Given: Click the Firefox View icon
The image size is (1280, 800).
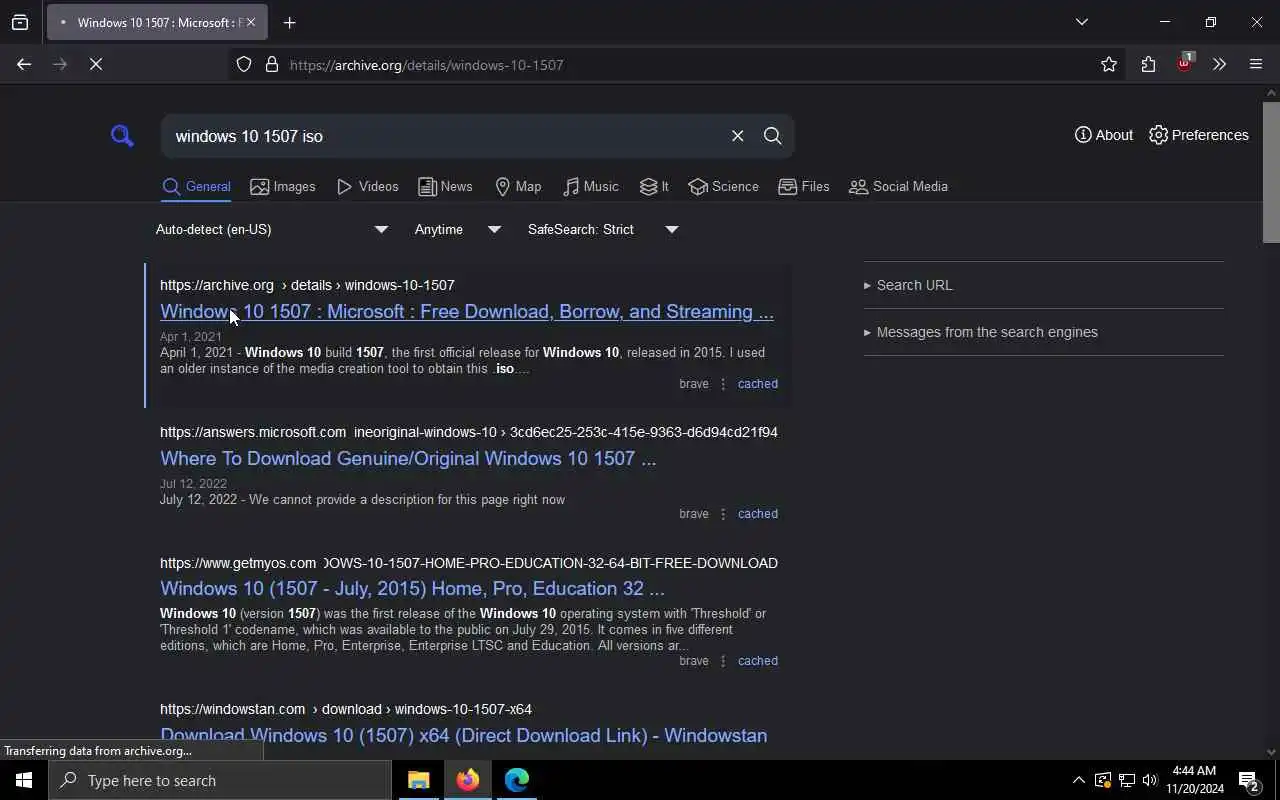Looking at the screenshot, I should 20,23.
